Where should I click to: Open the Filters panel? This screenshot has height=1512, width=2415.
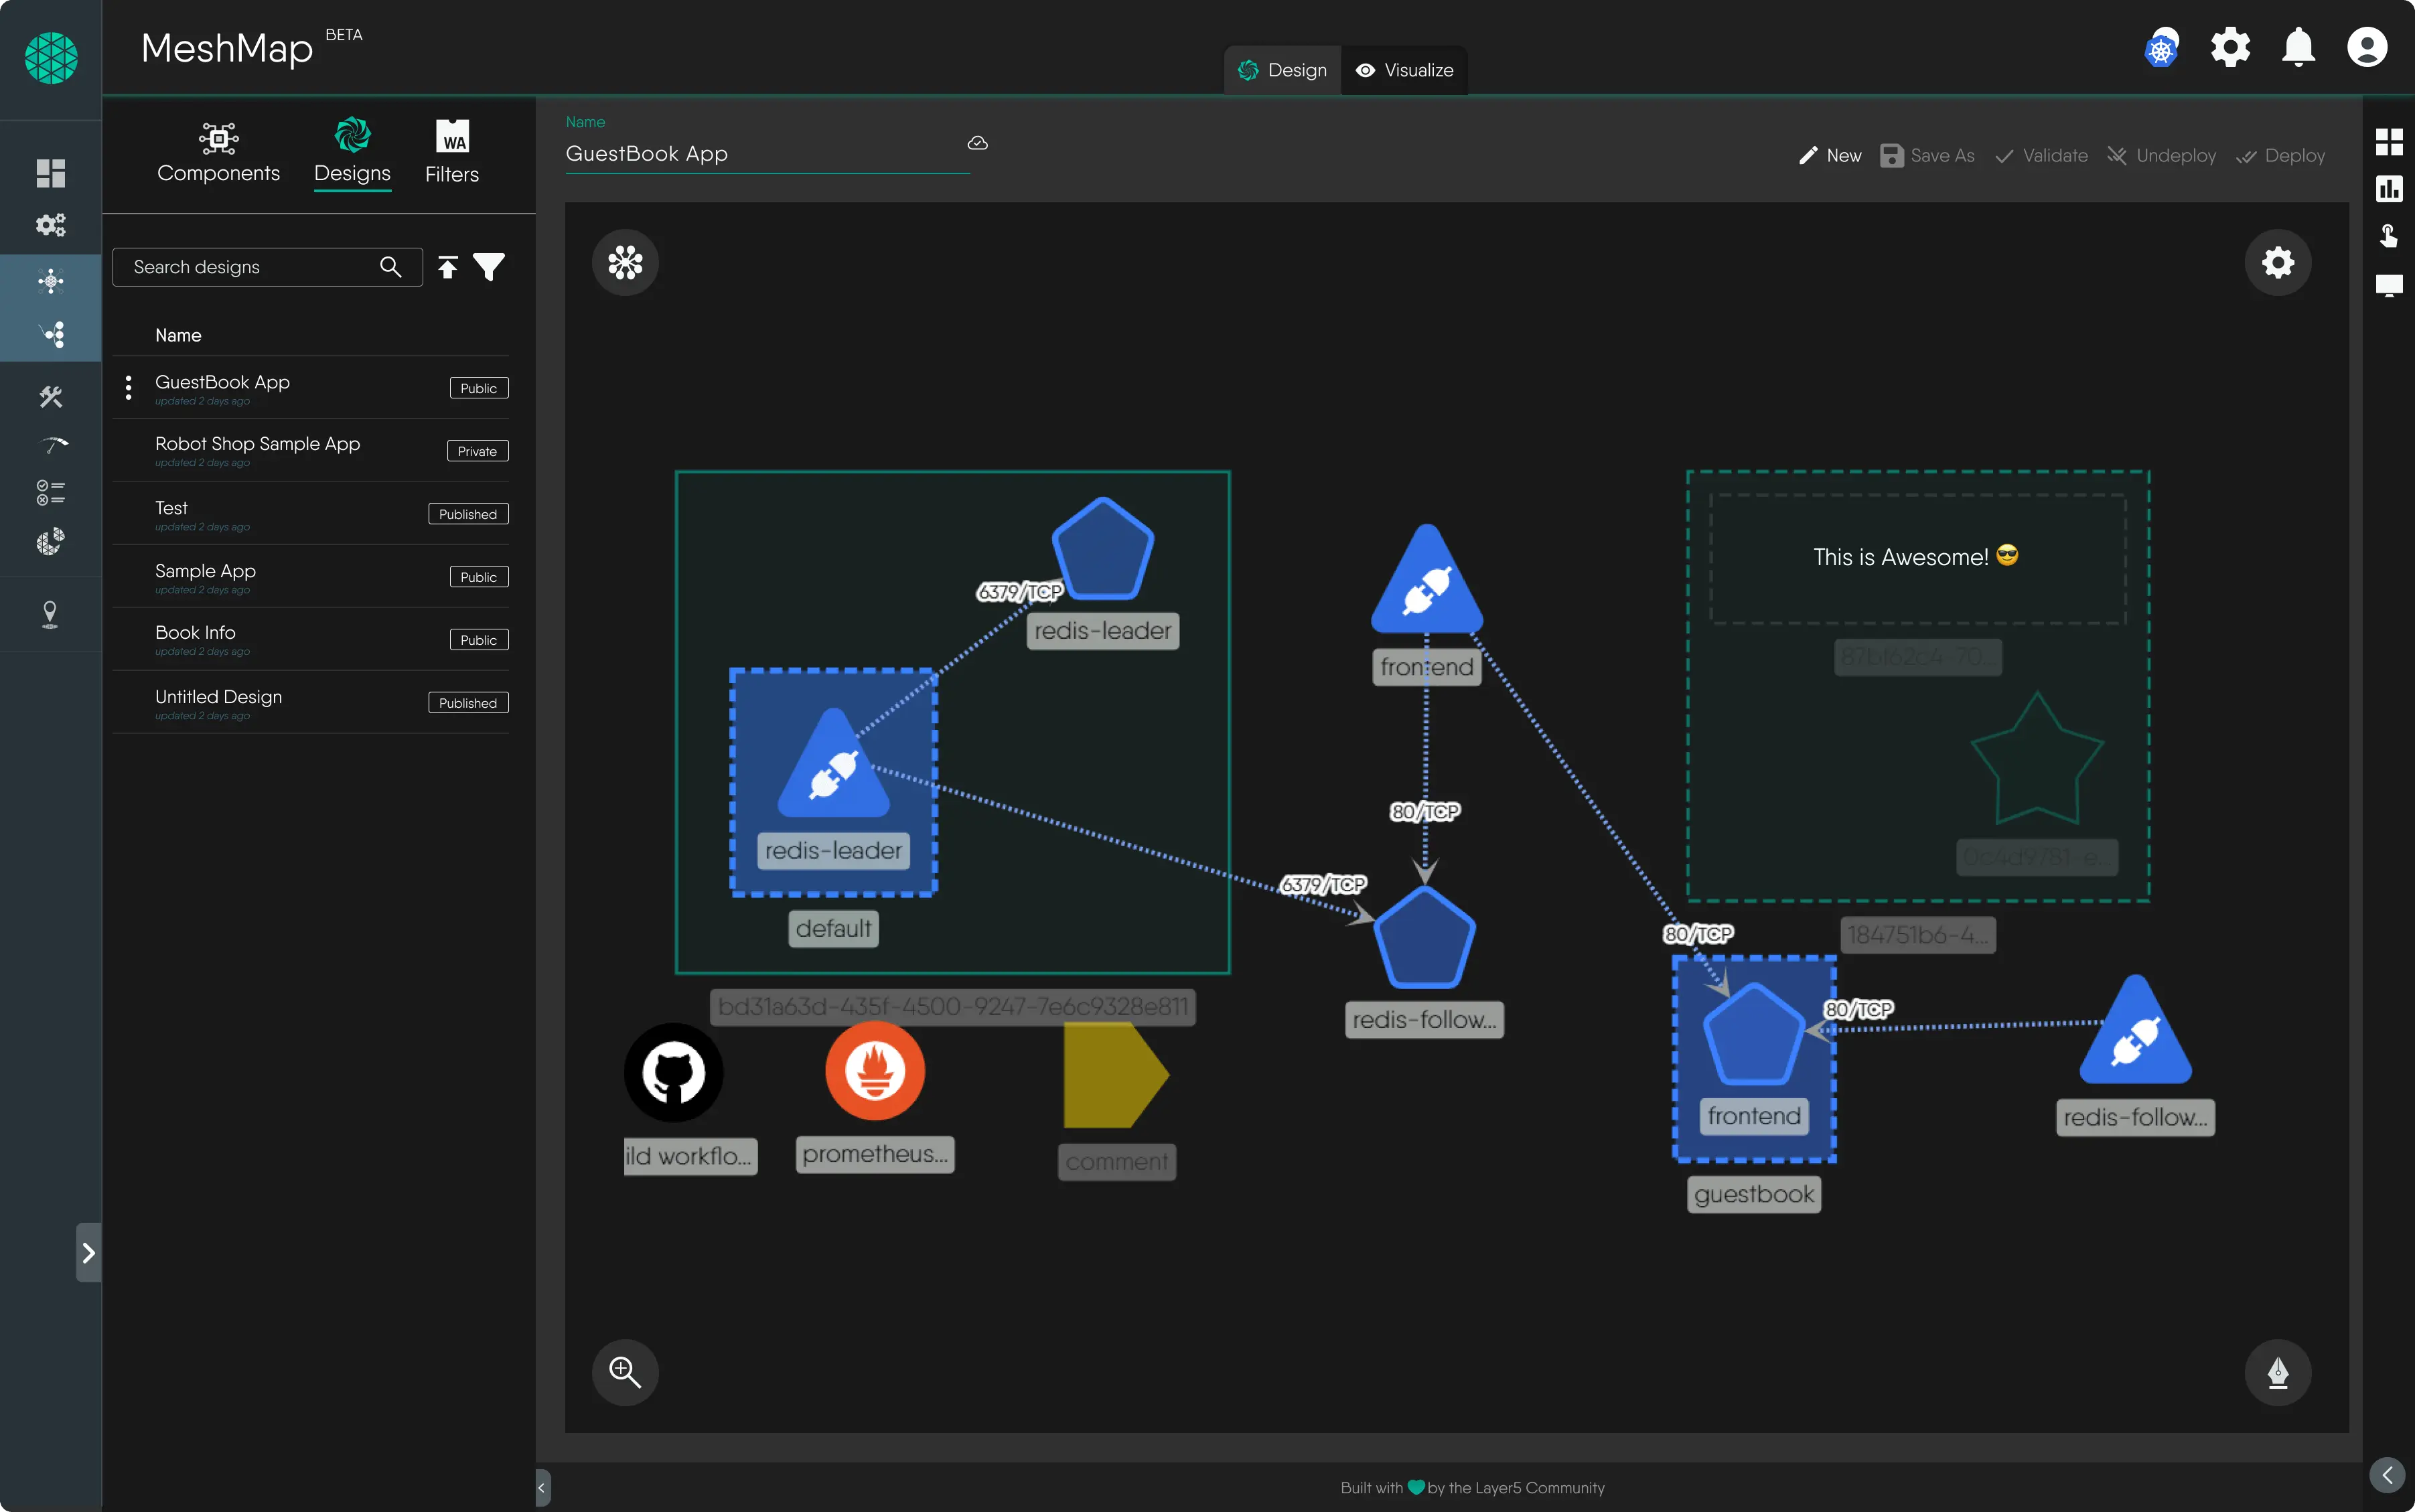click(451, 150)
